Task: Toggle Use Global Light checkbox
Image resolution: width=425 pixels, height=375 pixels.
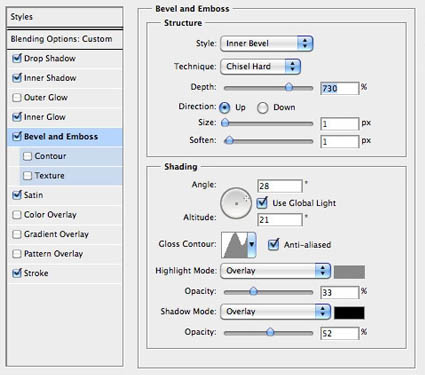Action: [x=262, y=203]
